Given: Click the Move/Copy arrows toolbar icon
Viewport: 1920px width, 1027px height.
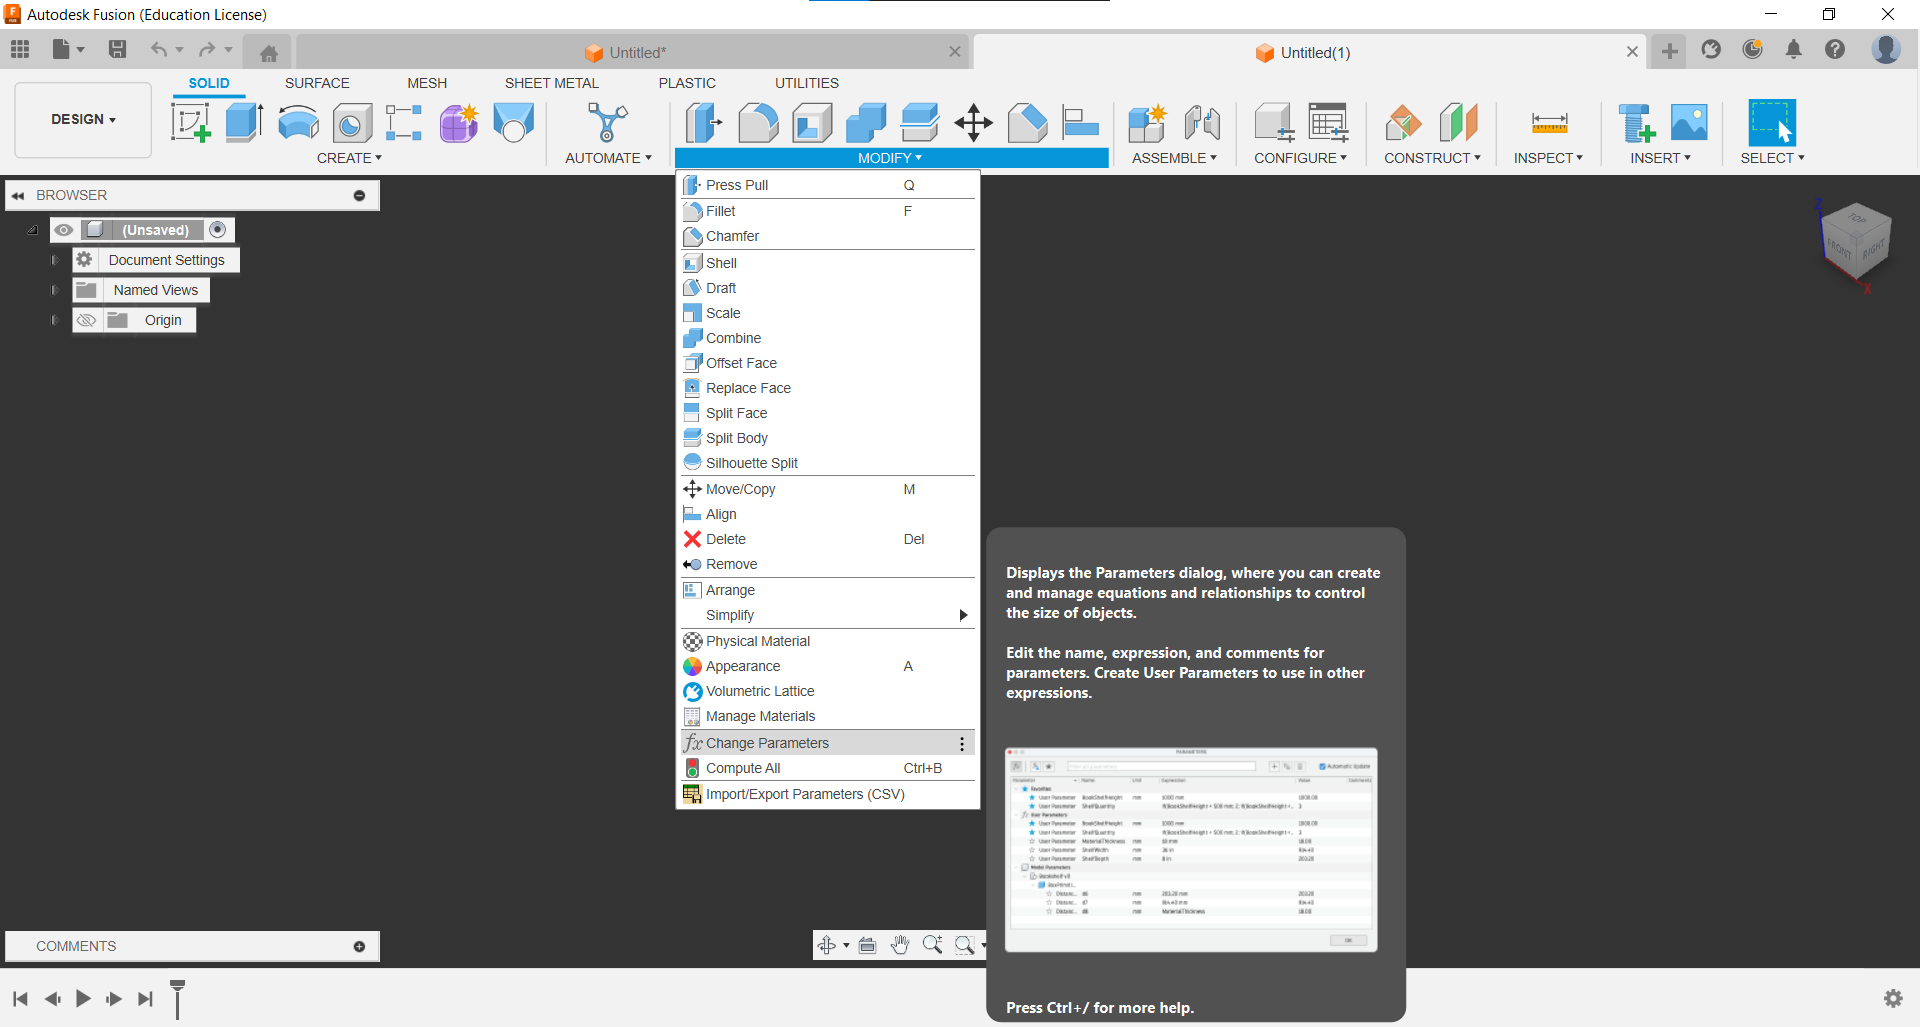Looking at the screenshot, I should point(973,123).
